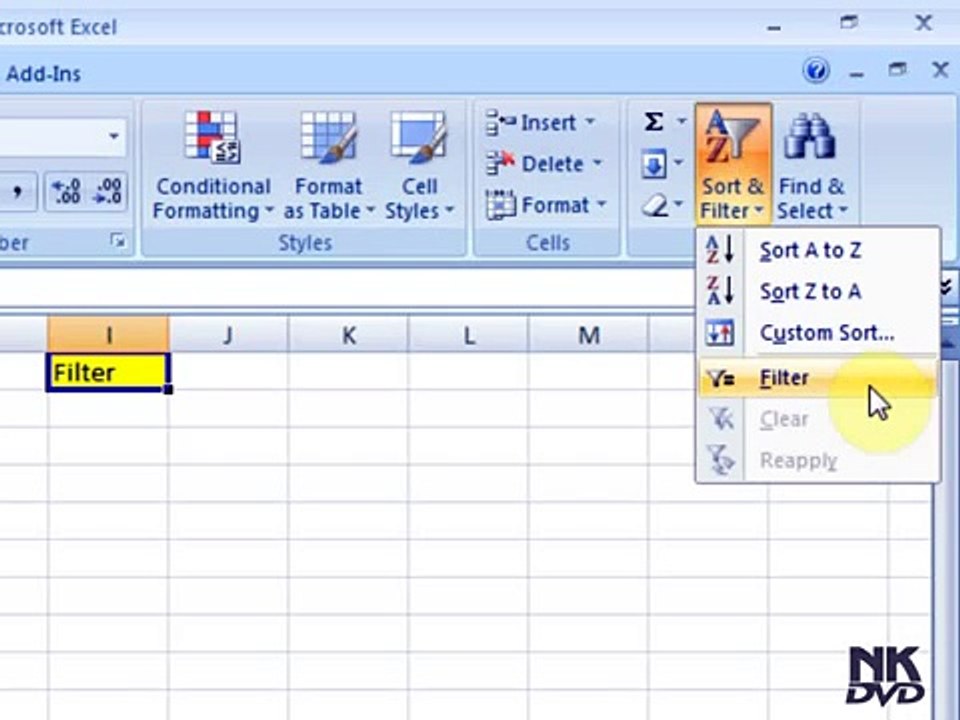Expand the Insert dropdown arrow
This screenshot has width=960, height=720.
[x=589, y=121]
